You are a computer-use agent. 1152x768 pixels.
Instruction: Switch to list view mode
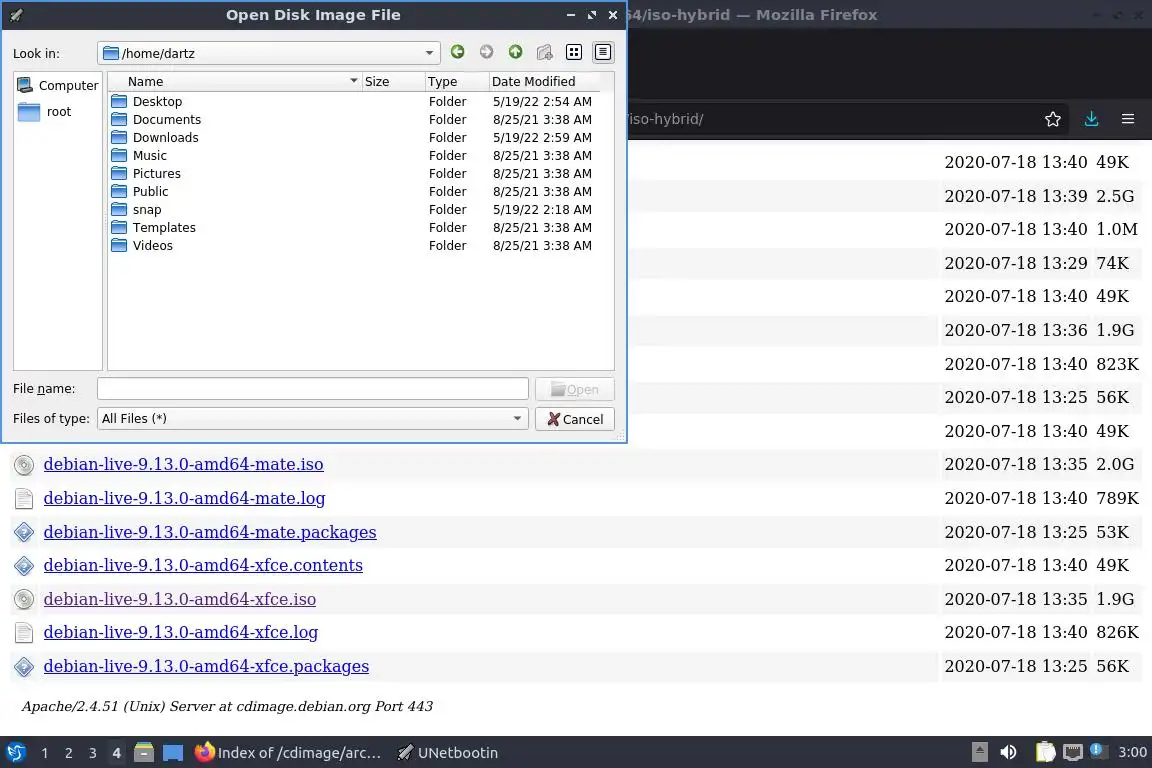(574, 51)
